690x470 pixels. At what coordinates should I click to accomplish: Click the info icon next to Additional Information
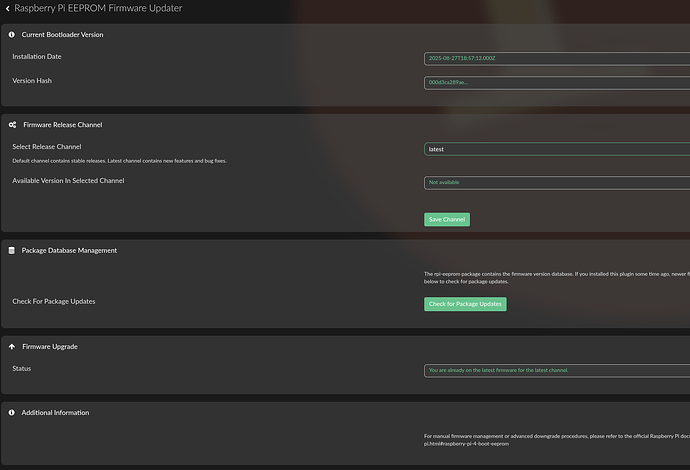(x=11, y=413)
